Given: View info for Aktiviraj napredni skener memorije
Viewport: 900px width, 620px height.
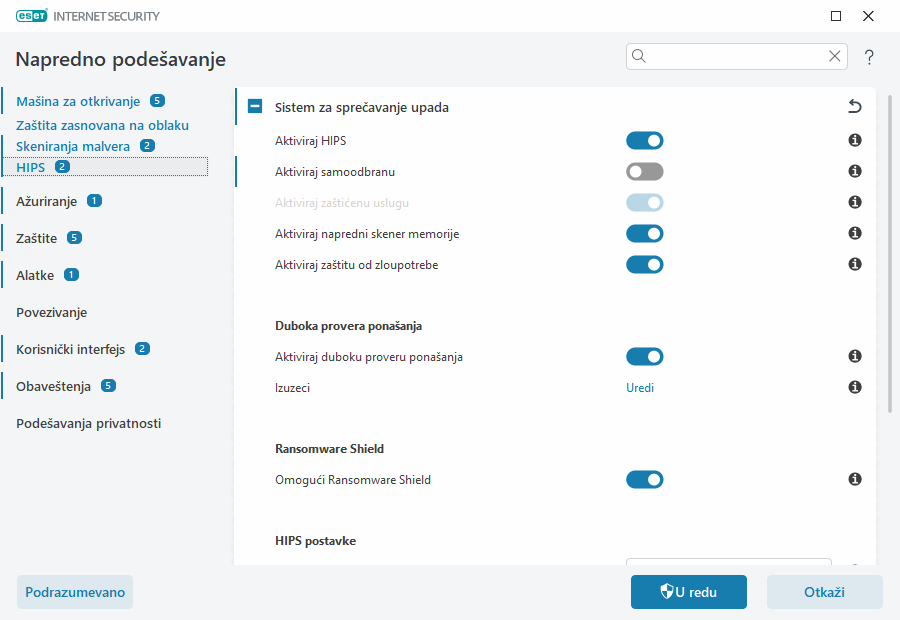Looking at the screenshot, I should pos(855,233).
